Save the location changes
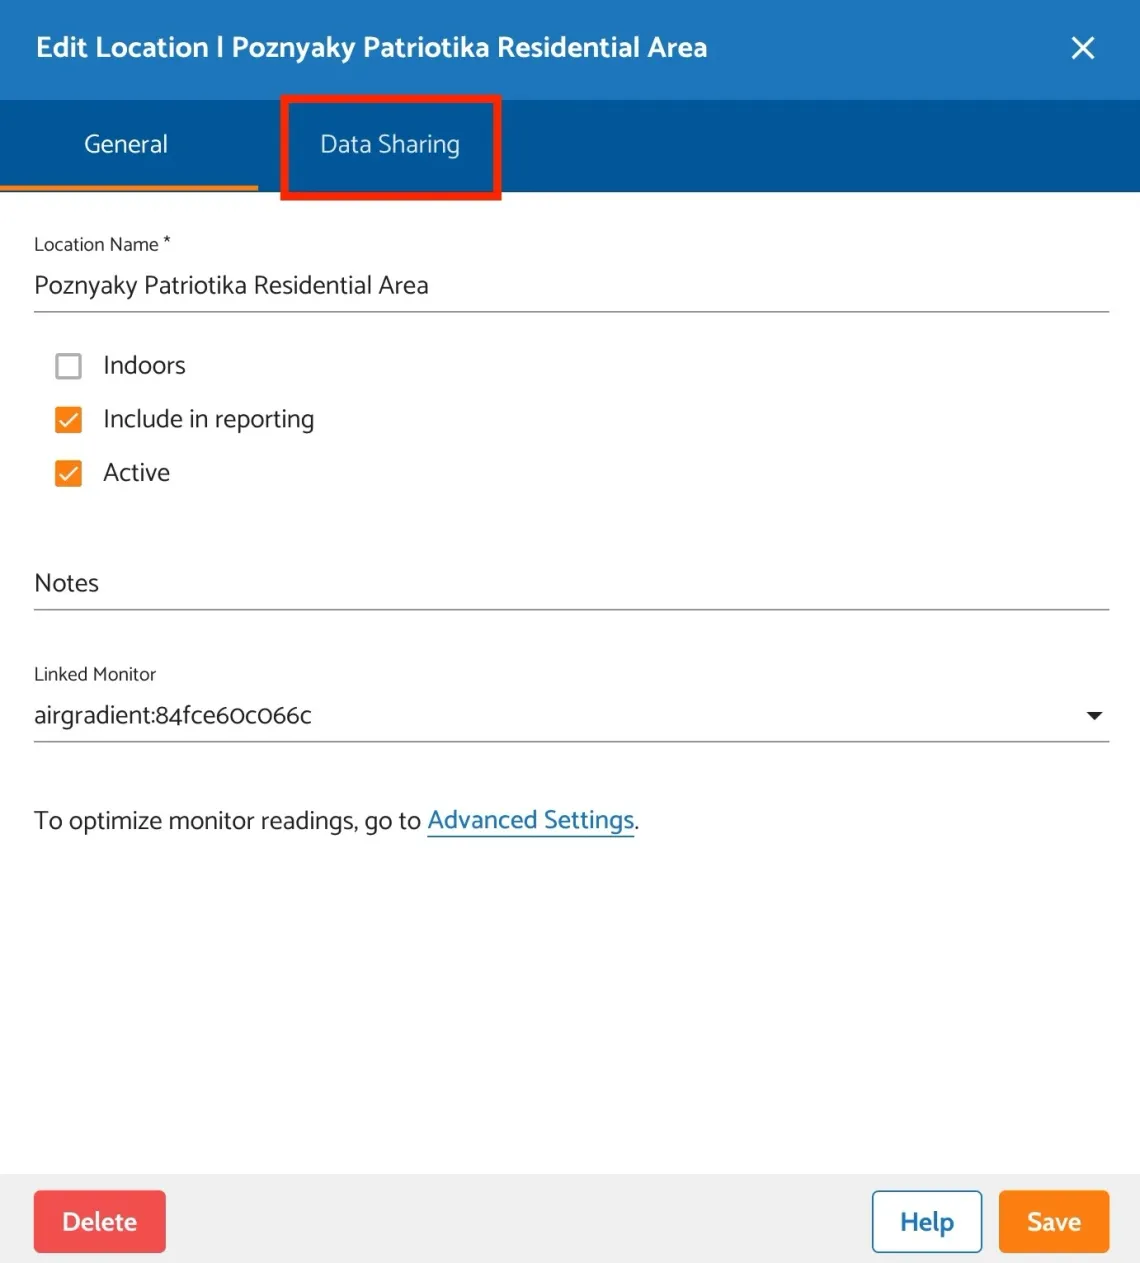 [x=1053, y=1221]
